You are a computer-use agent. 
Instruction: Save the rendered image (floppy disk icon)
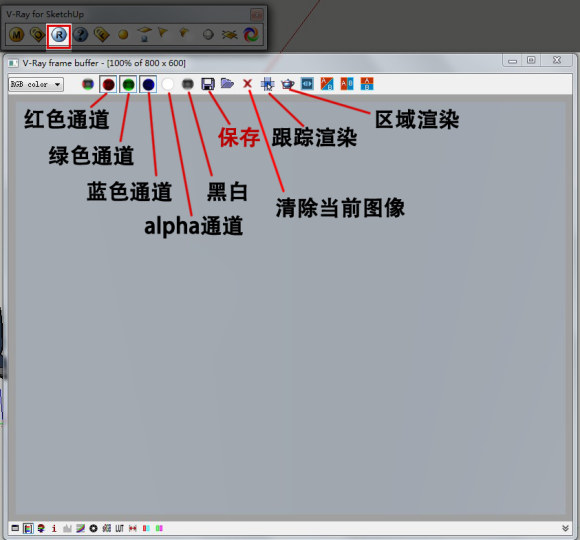pyautogui.click(x=208, y=84)
